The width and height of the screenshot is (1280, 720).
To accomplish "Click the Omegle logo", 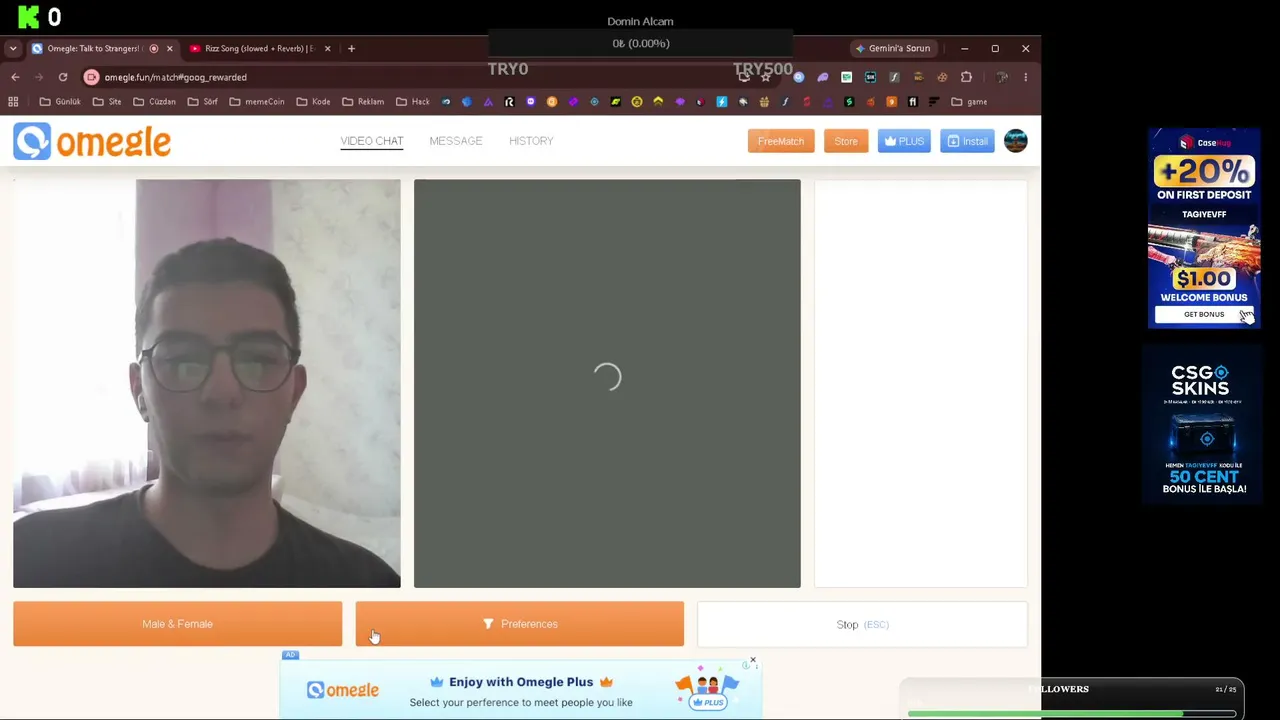I will pyautogui.click(x=92, y=142).
